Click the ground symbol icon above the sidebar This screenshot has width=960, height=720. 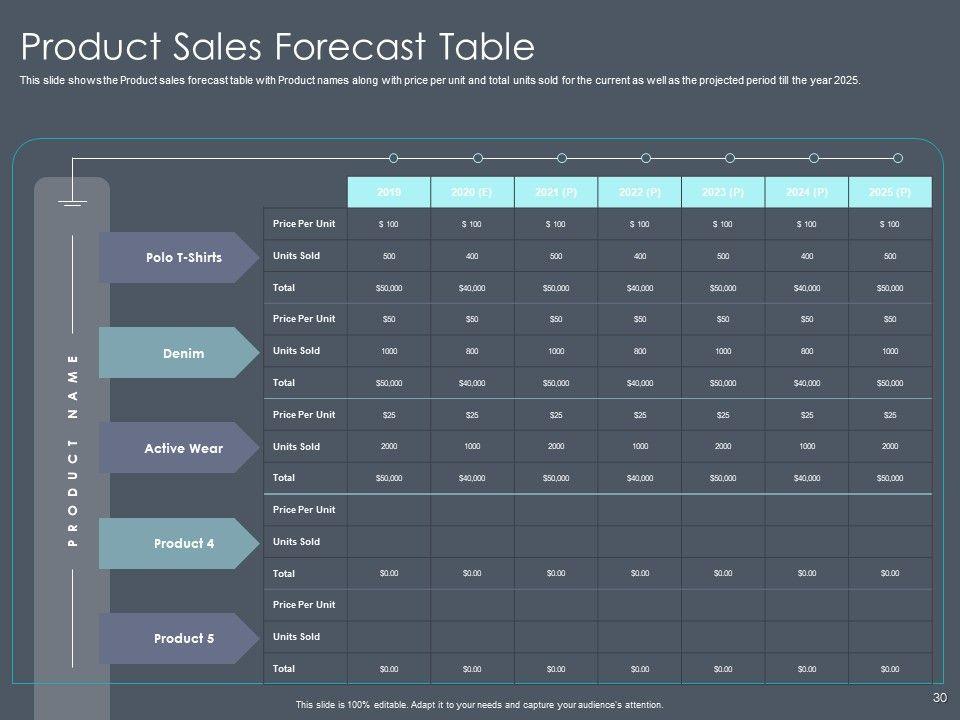(x=72, y=203)
